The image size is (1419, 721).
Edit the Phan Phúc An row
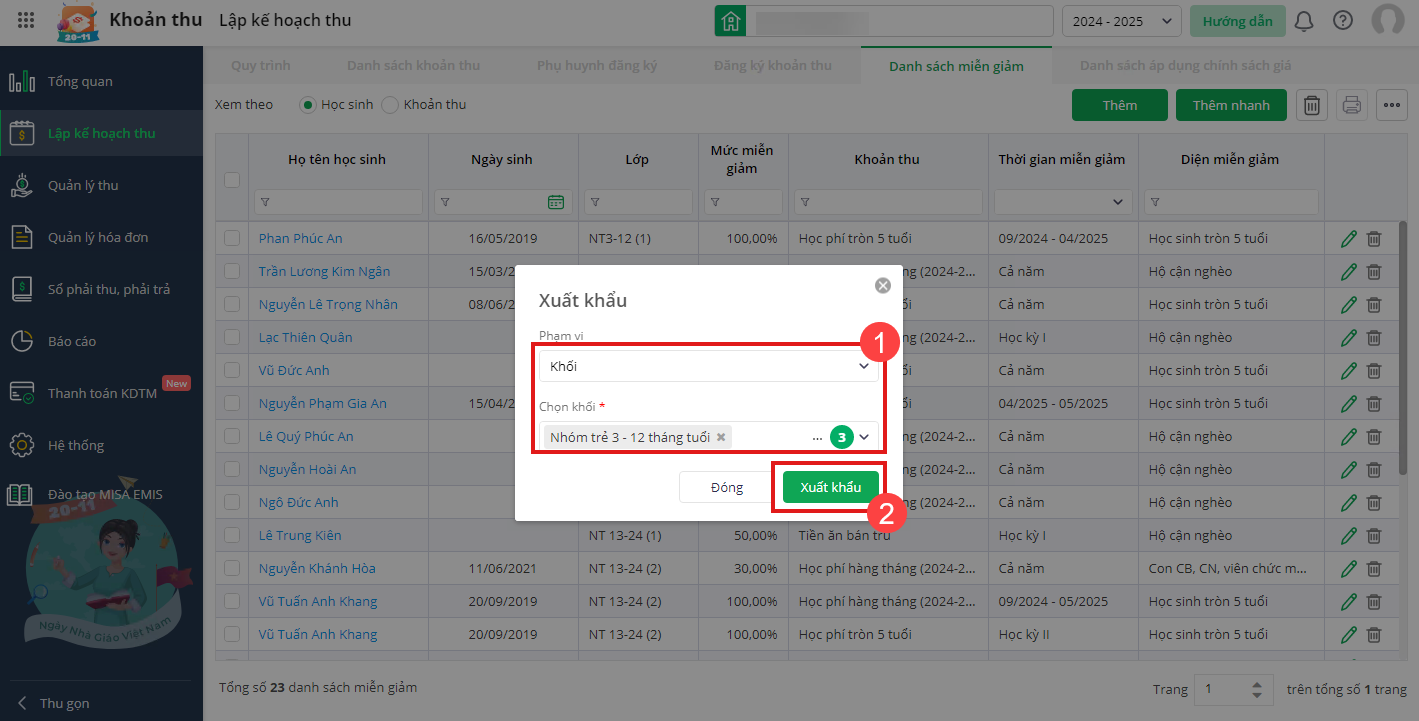tap(1349, 239)
